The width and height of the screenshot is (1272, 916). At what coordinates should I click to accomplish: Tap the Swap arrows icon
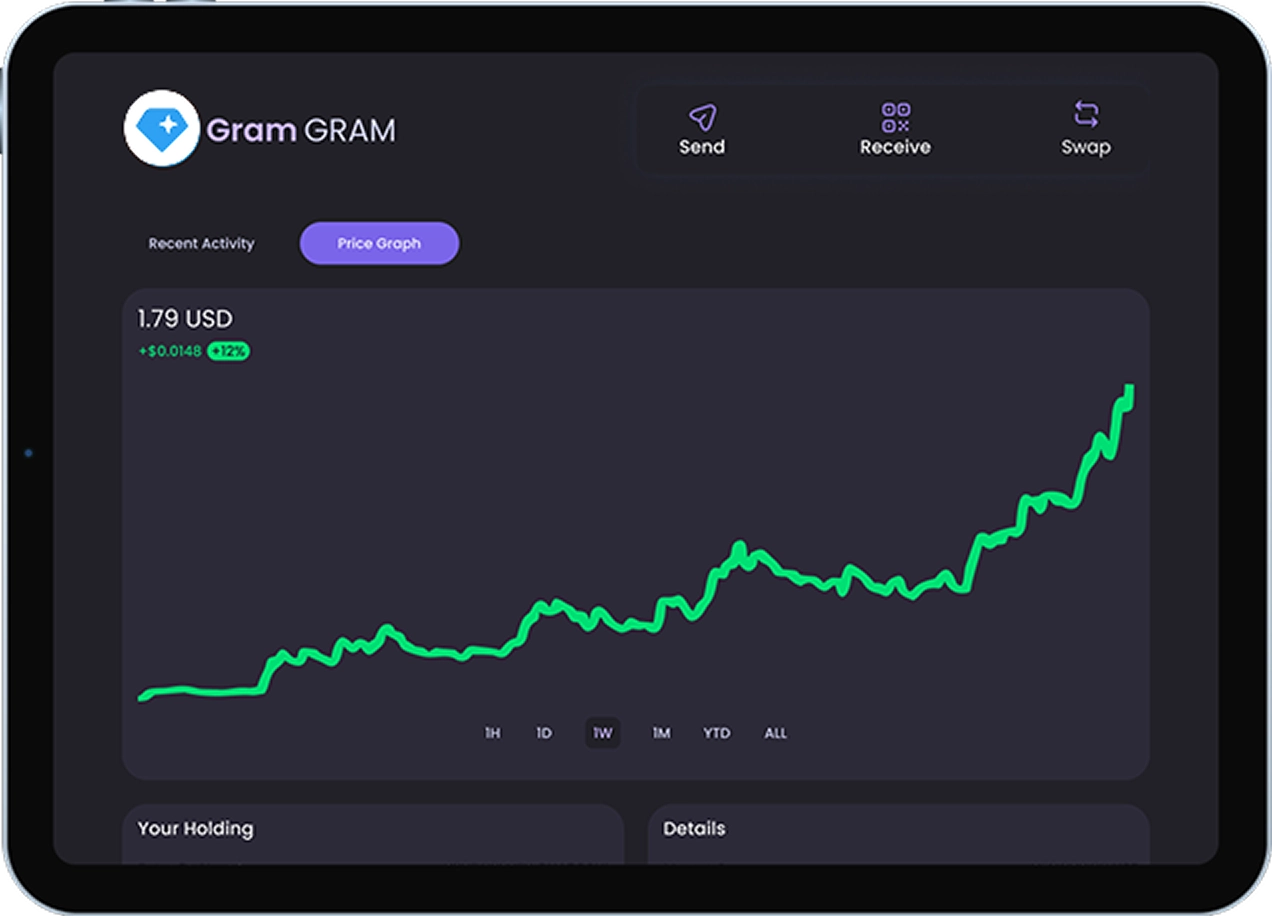tap(1086, 114)
